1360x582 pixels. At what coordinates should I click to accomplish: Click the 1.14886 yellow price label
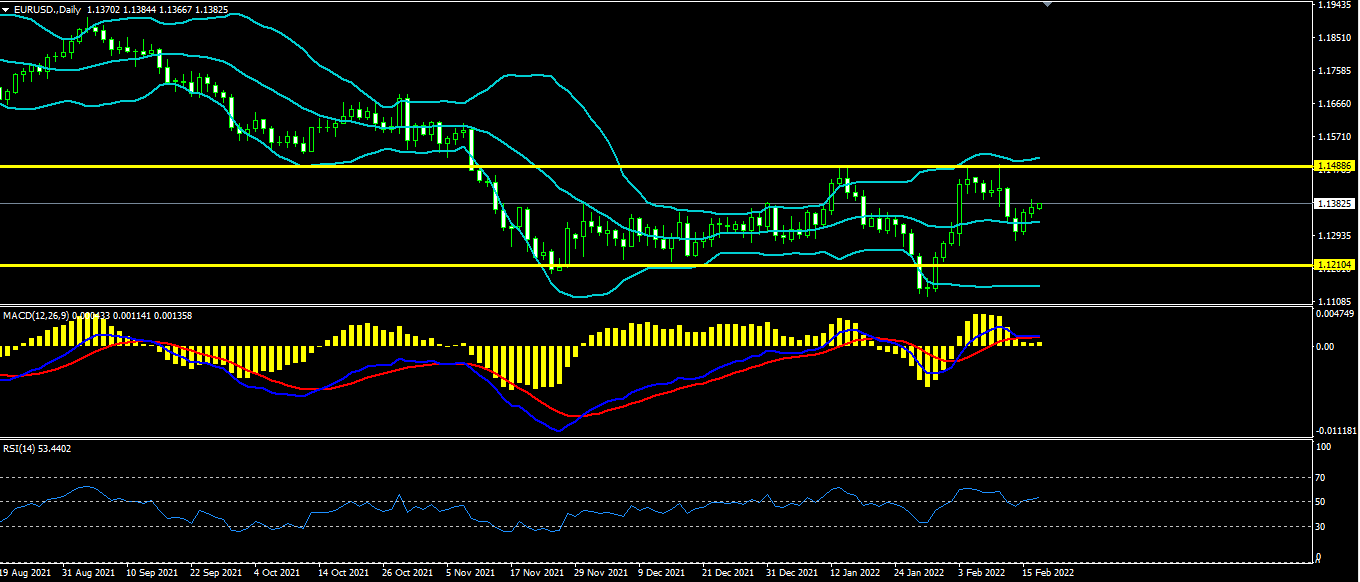point(1335,165)
